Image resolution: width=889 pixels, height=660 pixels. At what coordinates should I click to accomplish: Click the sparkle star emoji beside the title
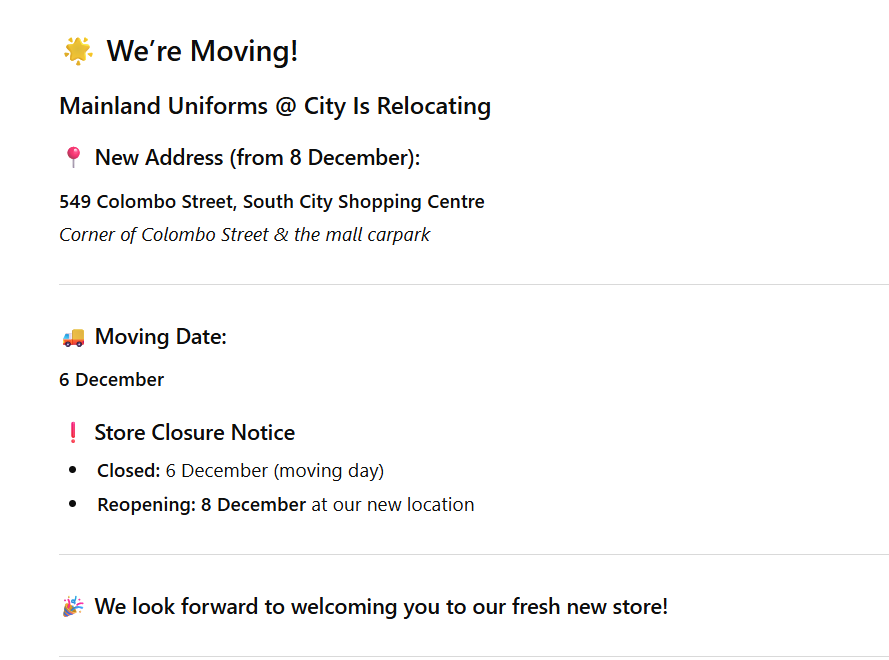pyautogui.click(x=77, y=51)
